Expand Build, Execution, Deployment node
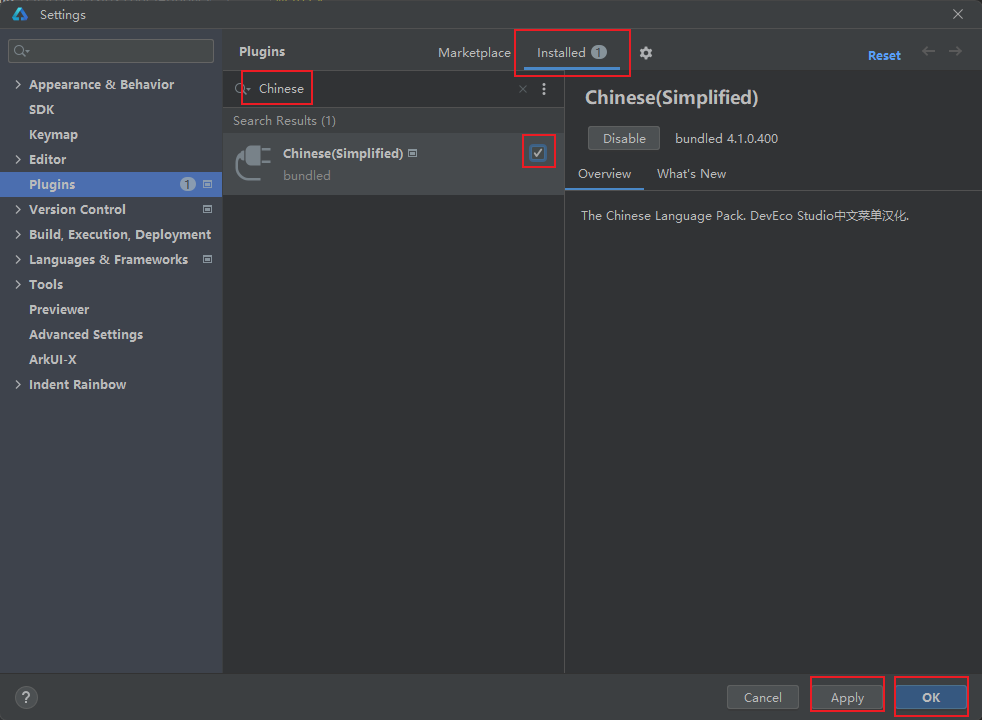The image size is (982, 720). 18,234
